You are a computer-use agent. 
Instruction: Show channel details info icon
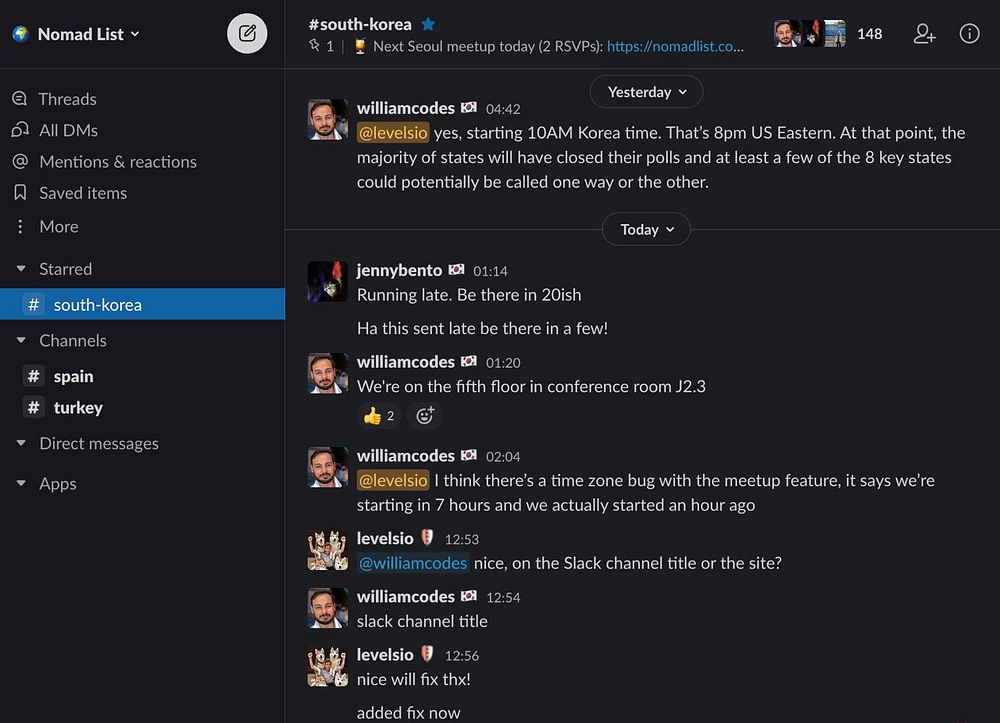(x=969, y=34)
